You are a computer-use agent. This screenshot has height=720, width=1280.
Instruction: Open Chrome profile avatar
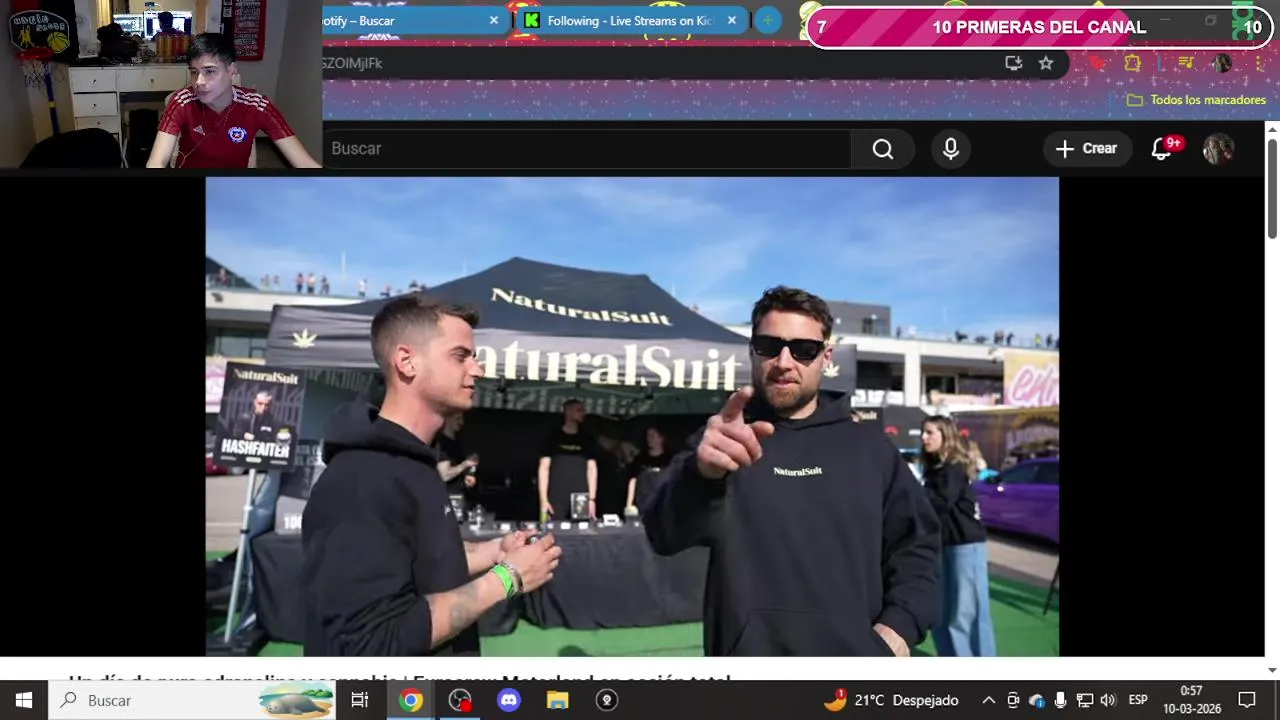coord(1222,63)
